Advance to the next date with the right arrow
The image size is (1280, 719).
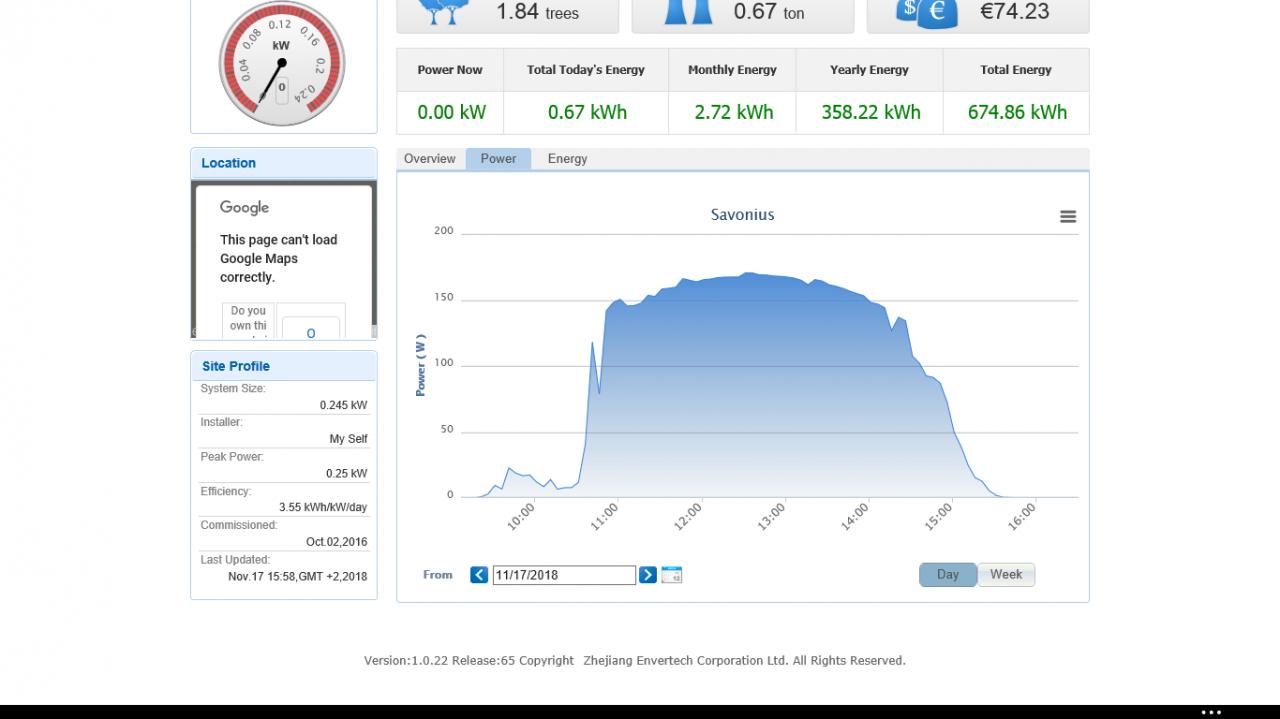(648, 575)
